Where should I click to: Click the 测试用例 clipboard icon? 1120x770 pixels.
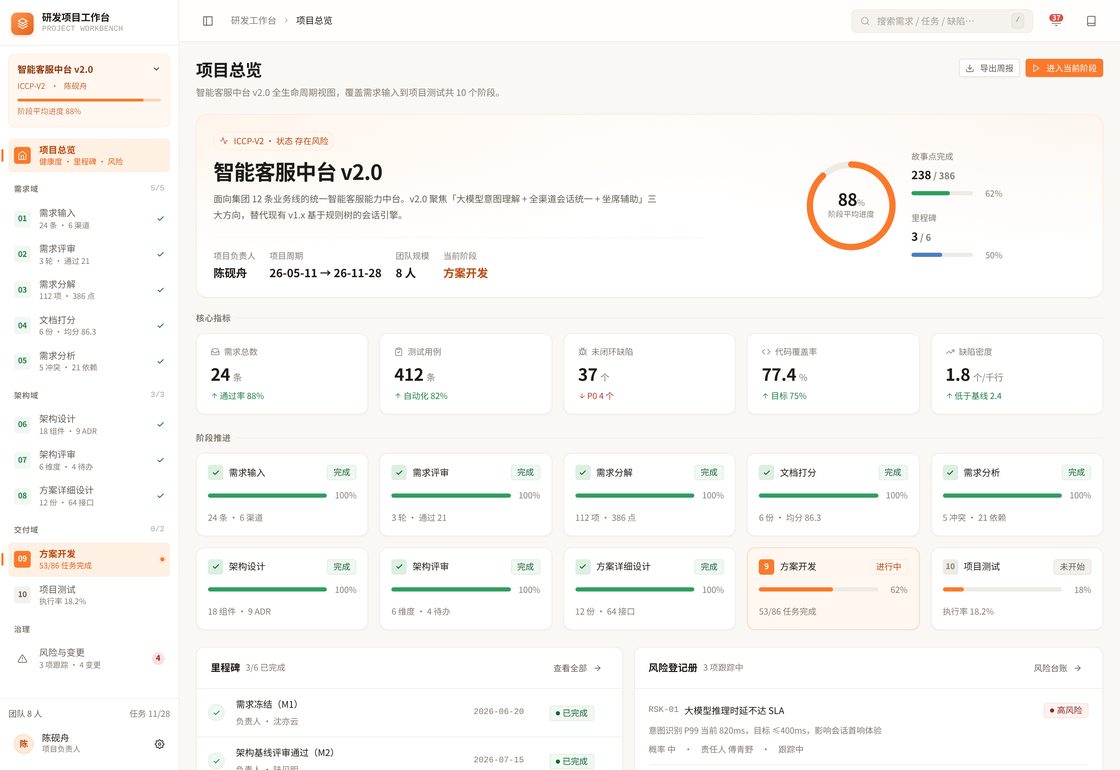399,351
